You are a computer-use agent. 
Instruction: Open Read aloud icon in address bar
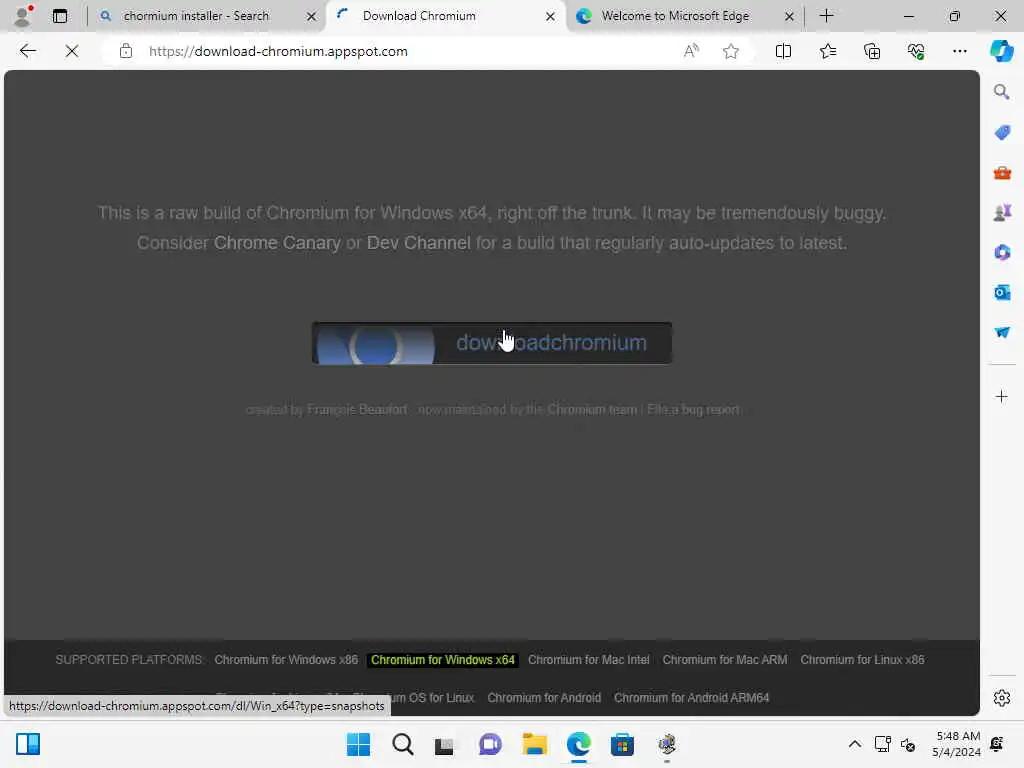coord(691,51)
